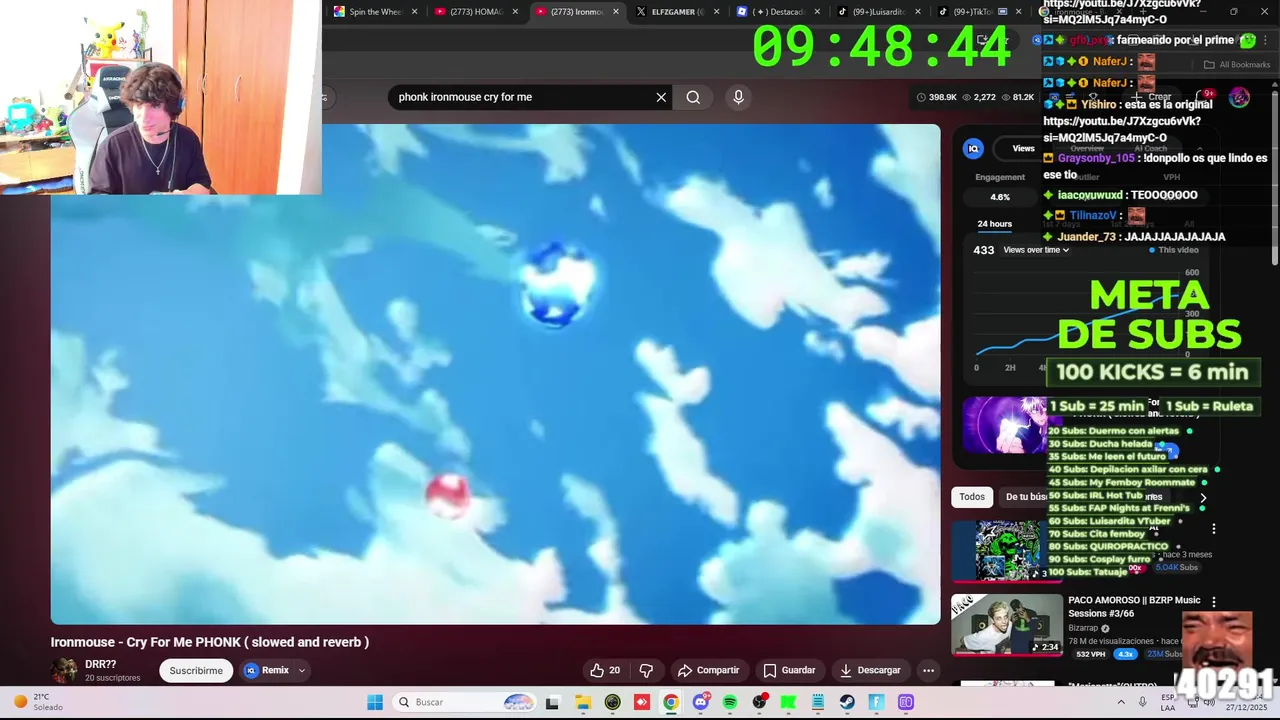Open the PACO AMOROSO BZRP video thumbnail
This screenshot has width=1280, height=720.
[x=1007, y=625]
